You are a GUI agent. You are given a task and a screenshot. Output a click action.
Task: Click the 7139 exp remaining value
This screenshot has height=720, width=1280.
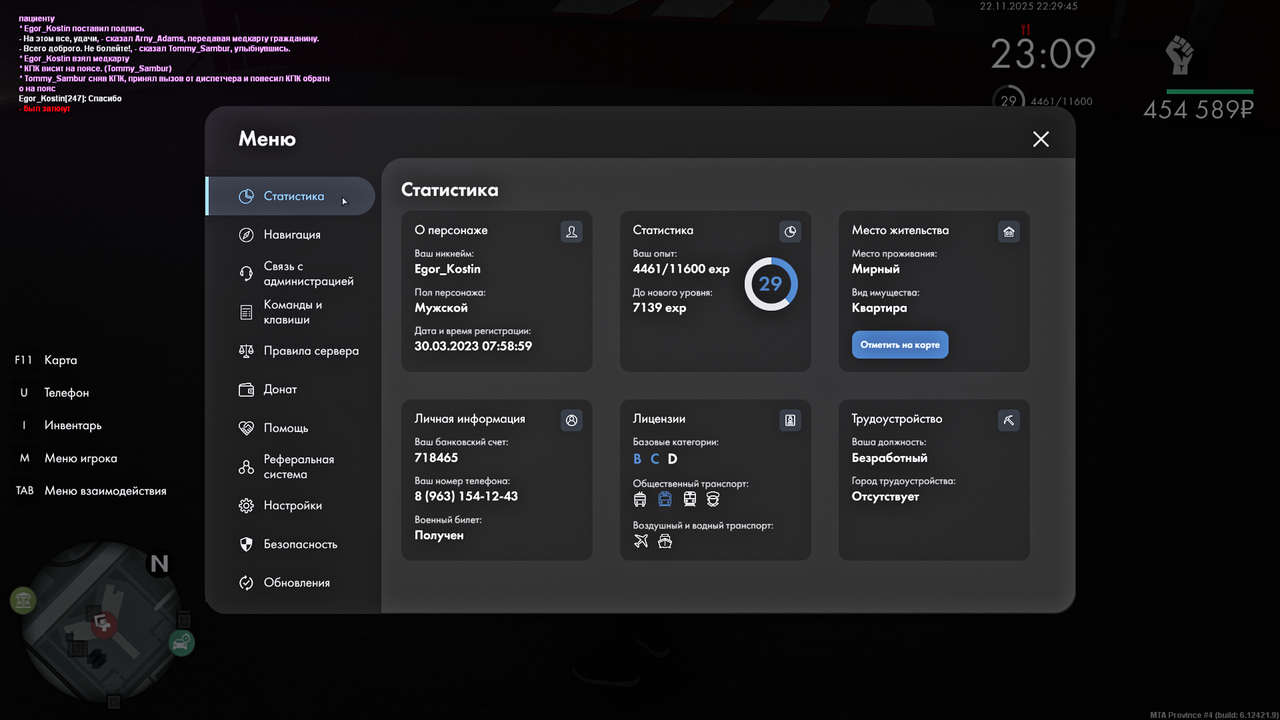tap(659, 308)
